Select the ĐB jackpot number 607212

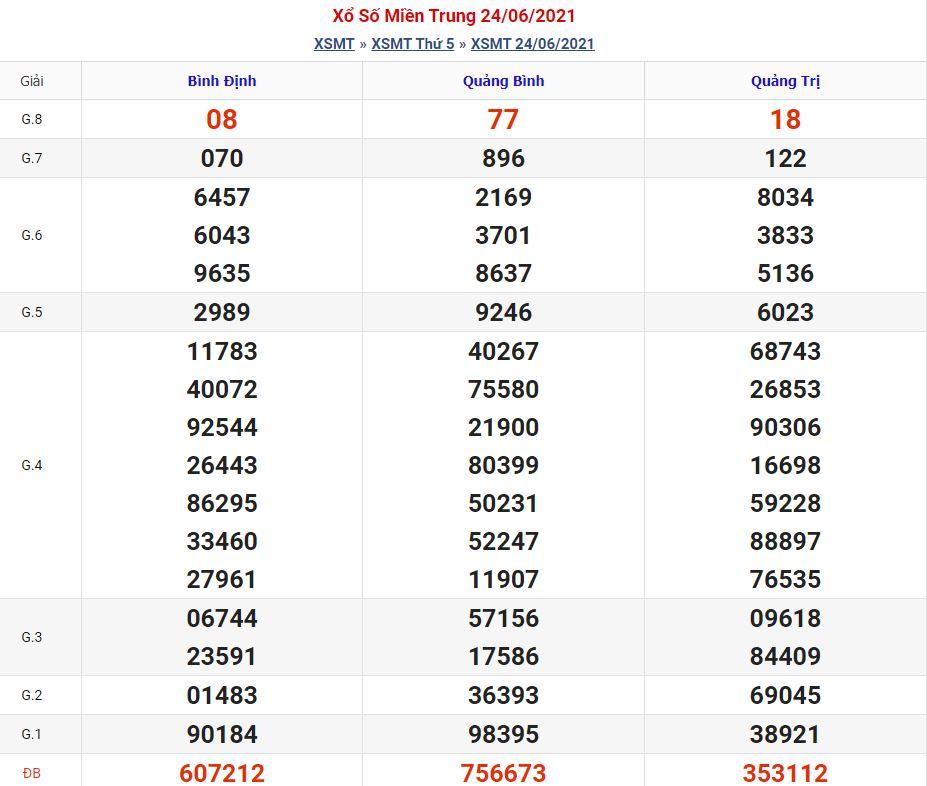(222, 773)
